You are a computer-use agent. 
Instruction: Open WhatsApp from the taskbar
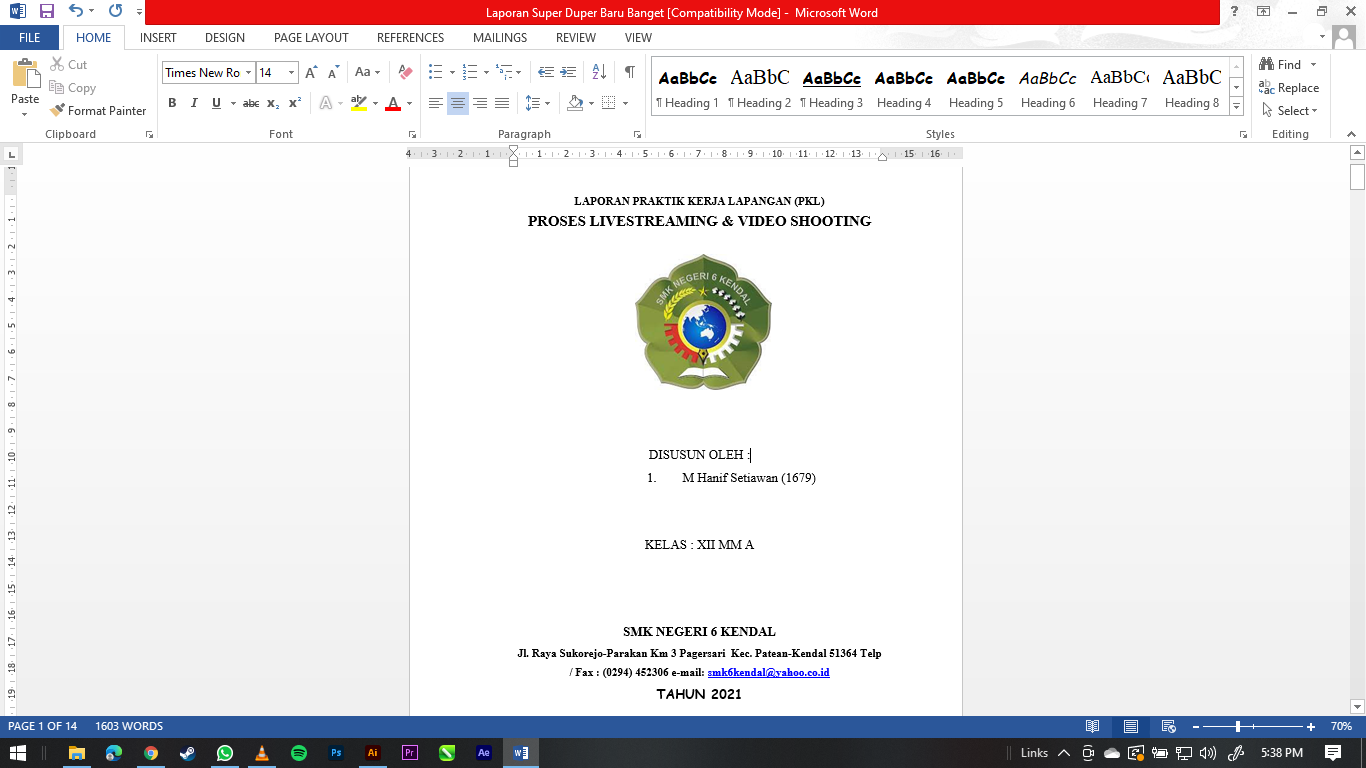click(x=224, y=753)
